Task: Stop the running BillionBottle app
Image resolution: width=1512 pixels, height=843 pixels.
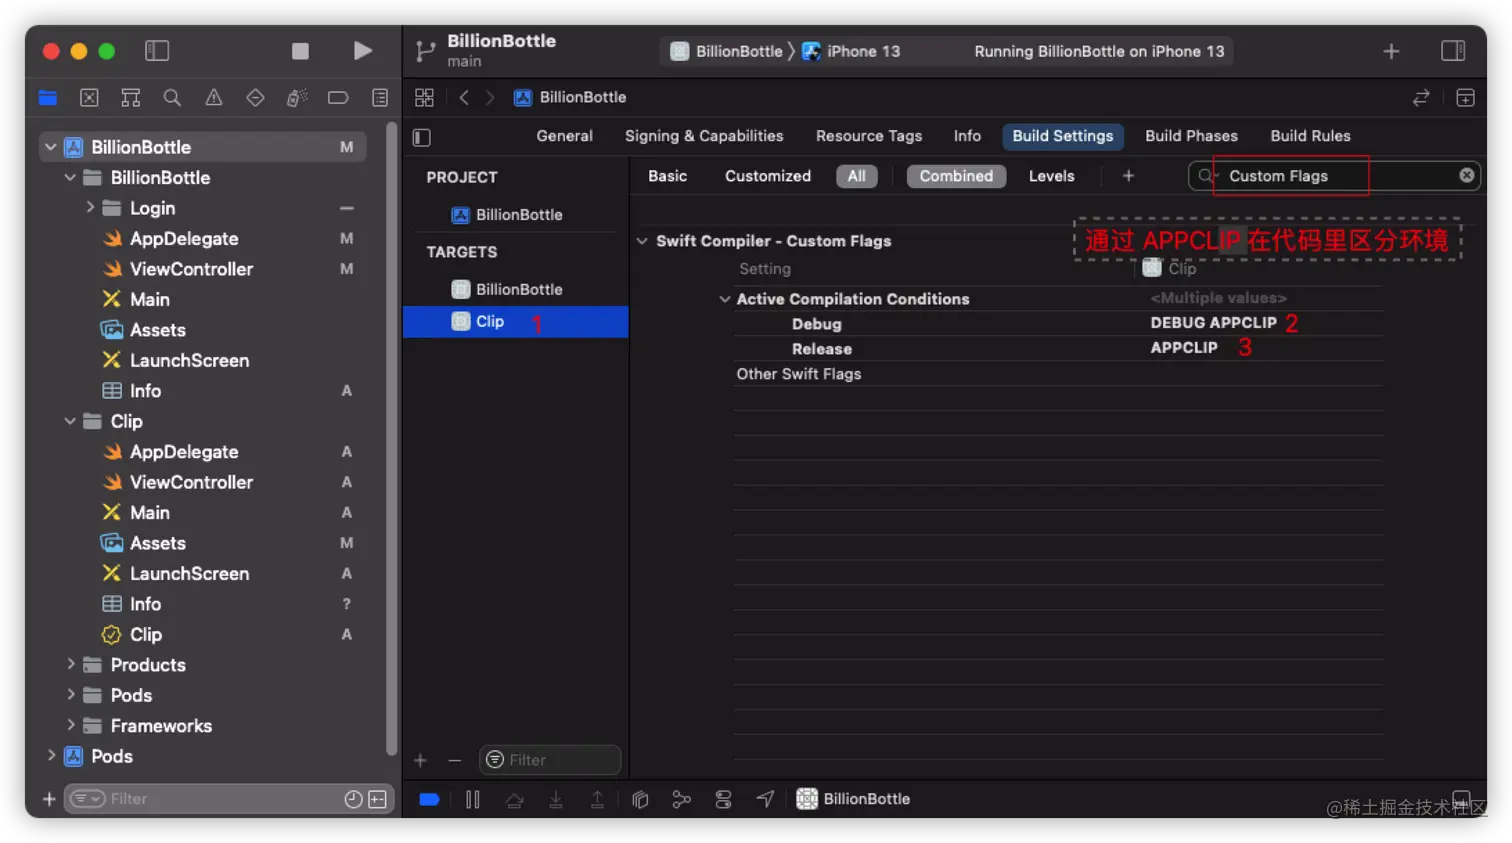Action: (x=300, y=51)
